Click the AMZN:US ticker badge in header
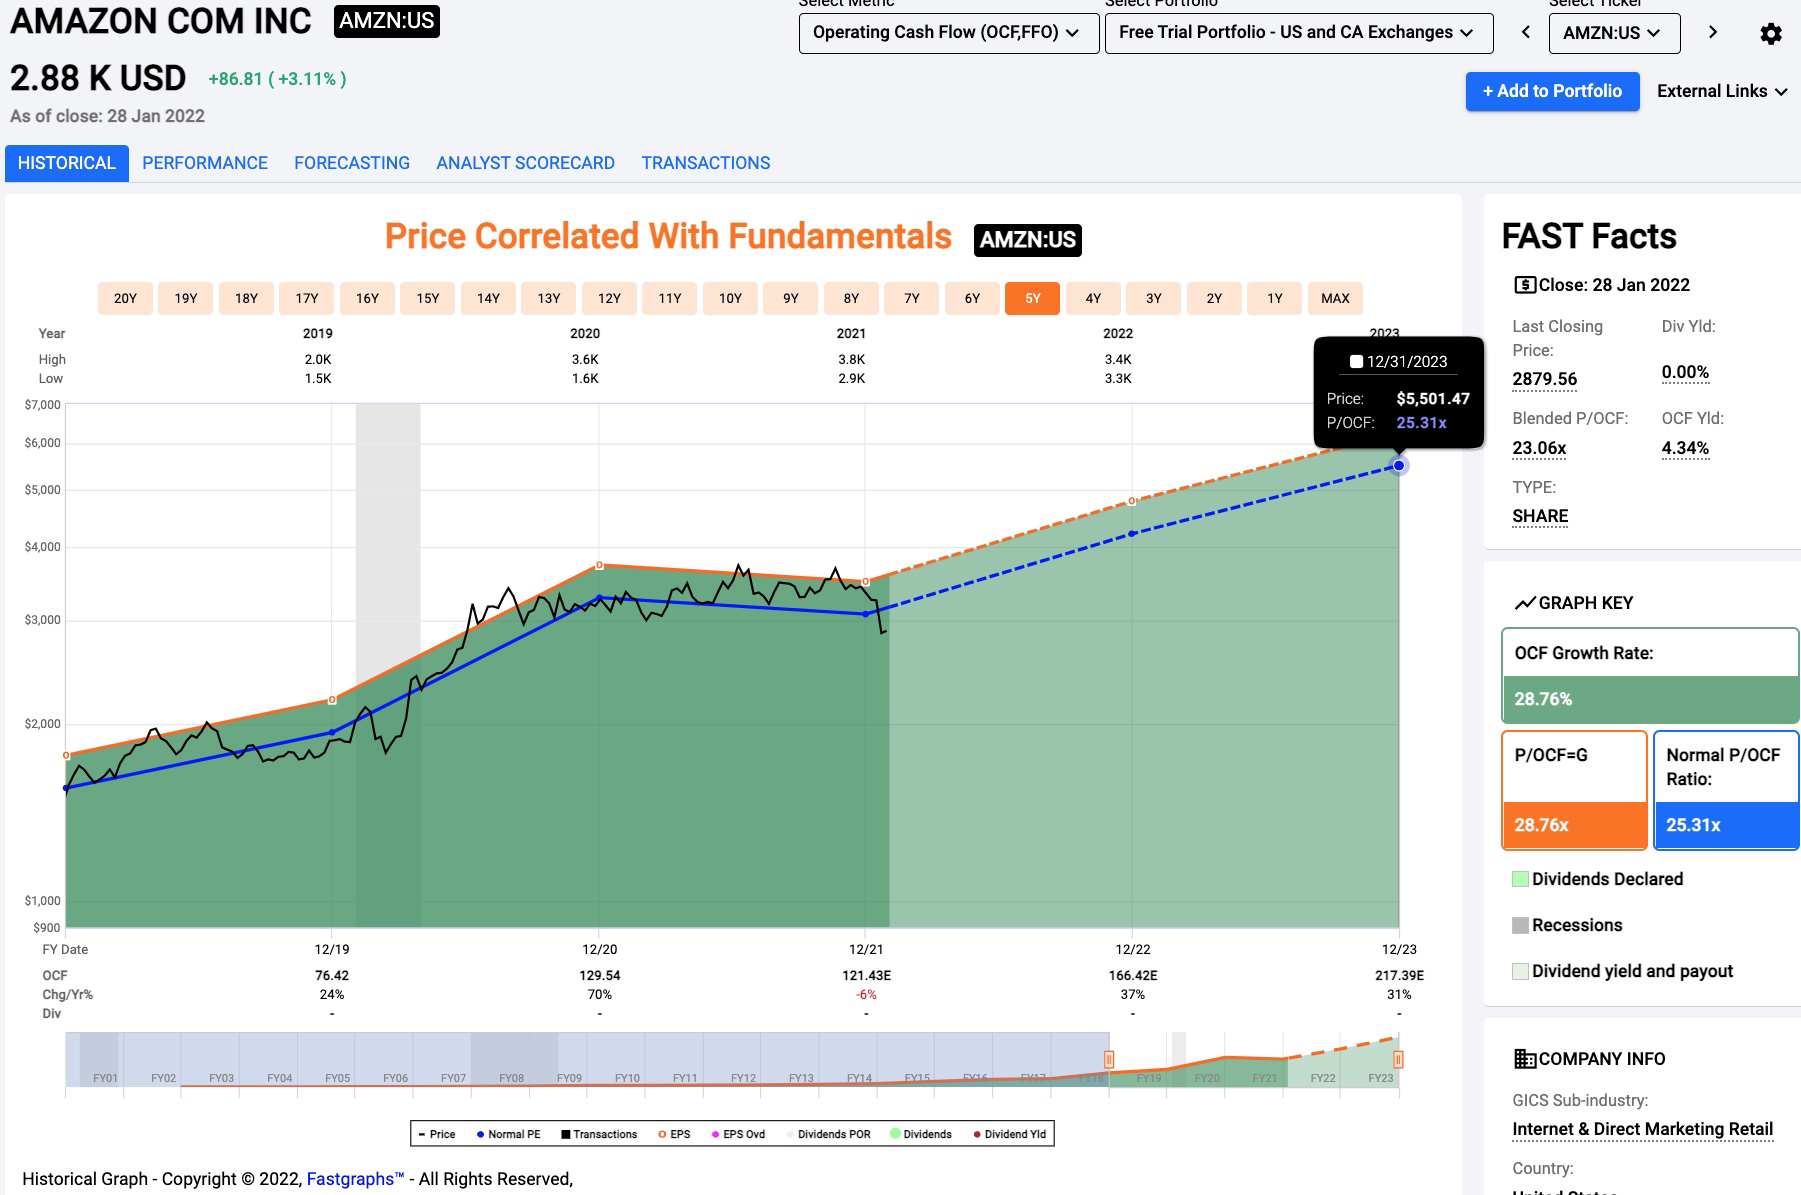This screenshot has height=1195, width=1801. click(387, 21)
